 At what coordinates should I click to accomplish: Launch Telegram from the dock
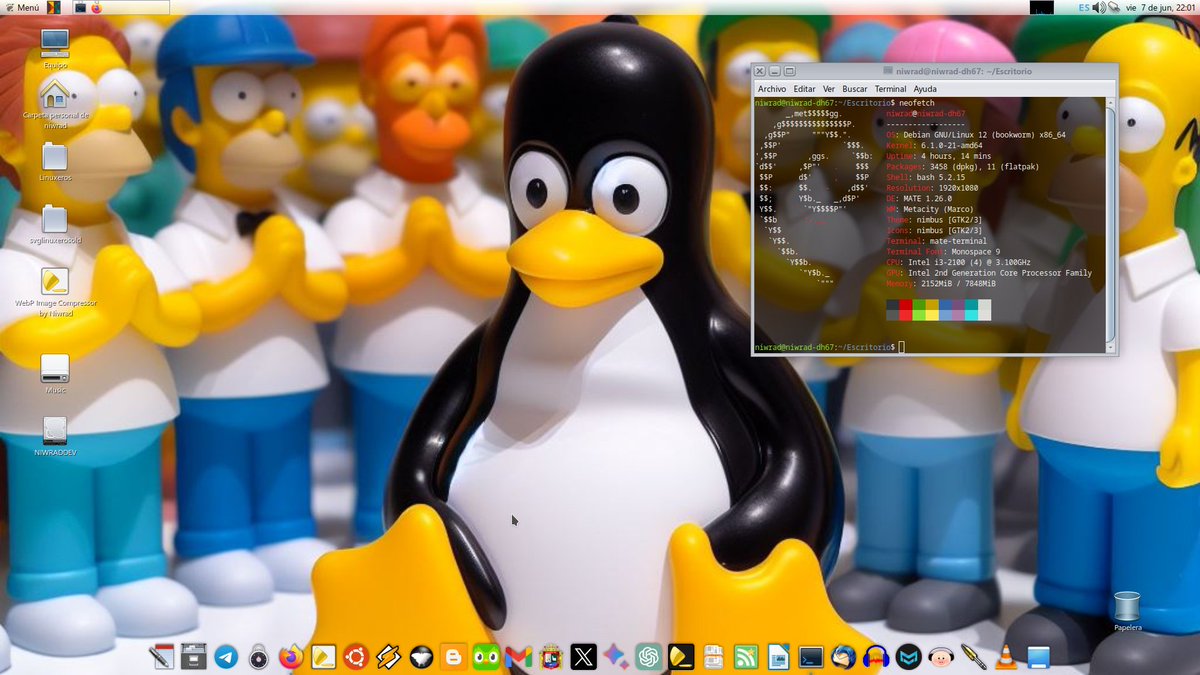point(225,657)
